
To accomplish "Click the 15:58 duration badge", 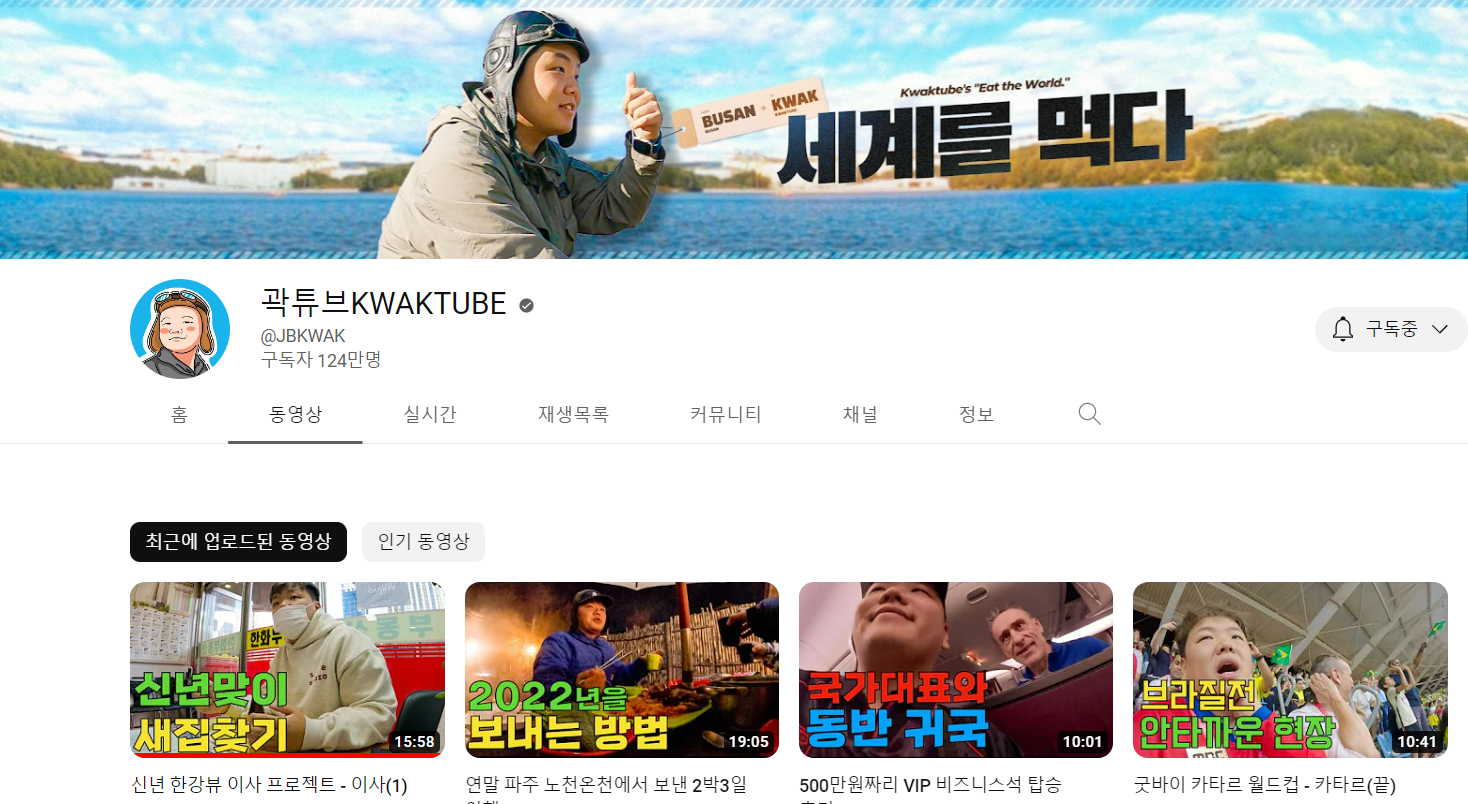I will (x=415, y=742).
